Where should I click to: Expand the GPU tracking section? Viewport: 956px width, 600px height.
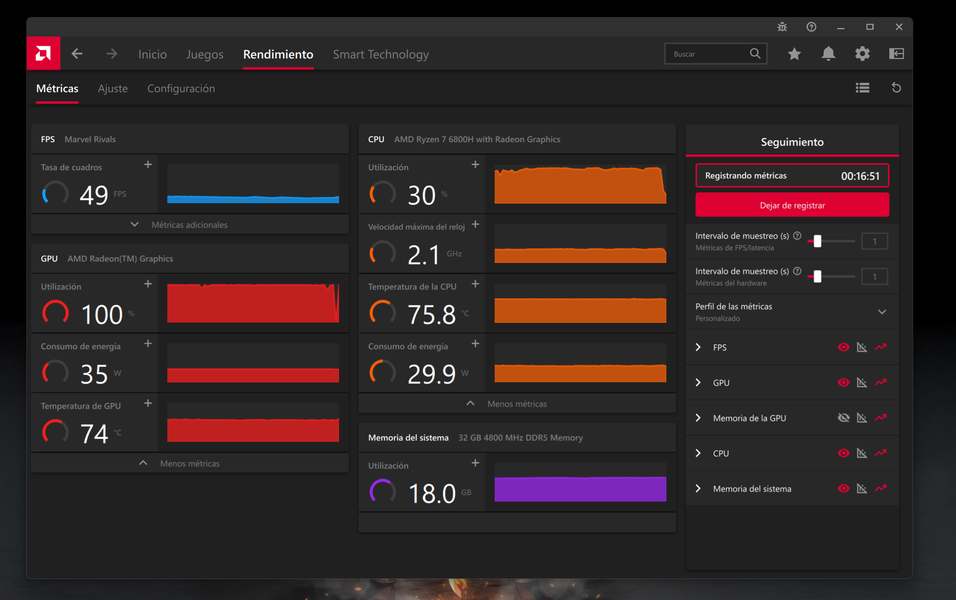click(698, 383)
